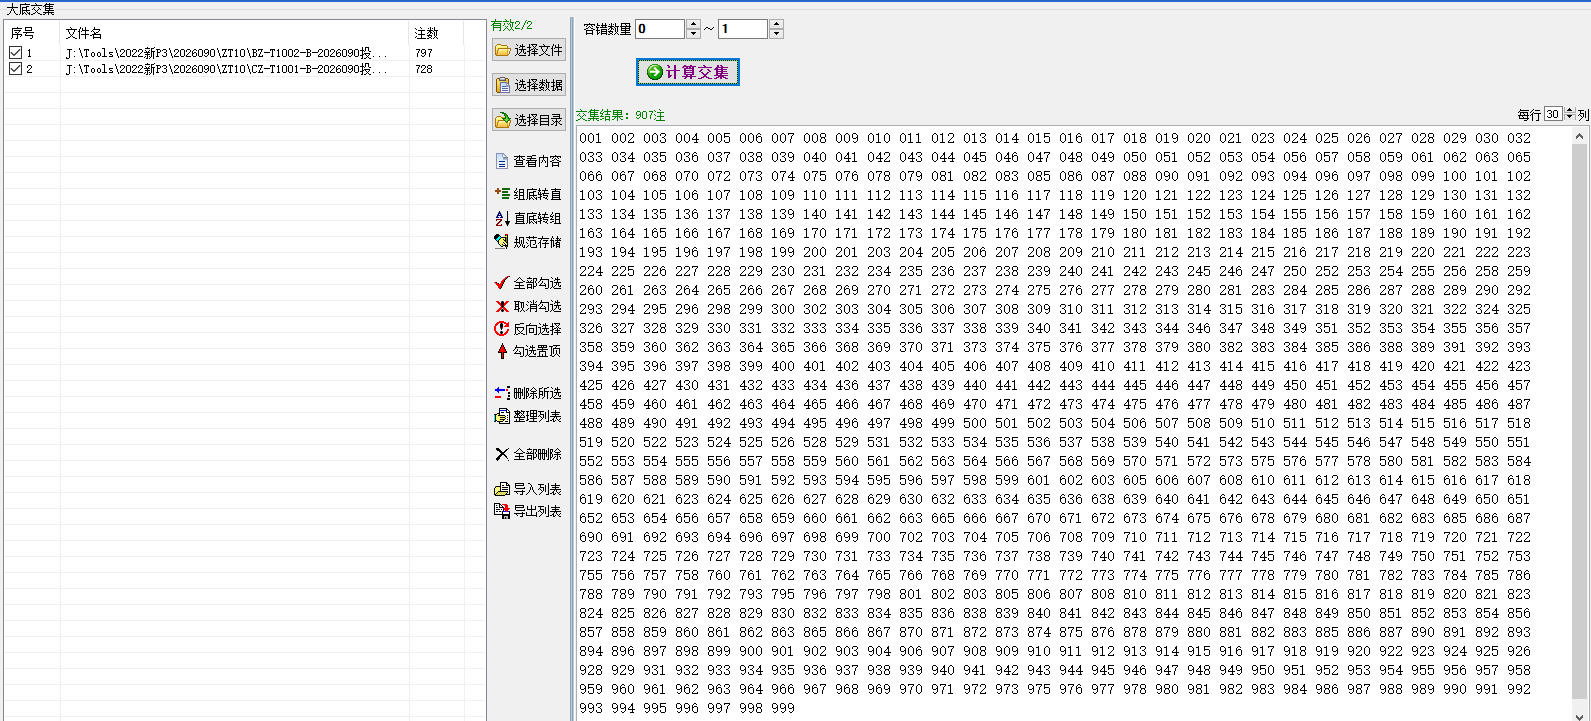The width and height of the screenshot is (1591, 721).
Task: Focus the 每行 field showing 30
Action: [1553, 114]
